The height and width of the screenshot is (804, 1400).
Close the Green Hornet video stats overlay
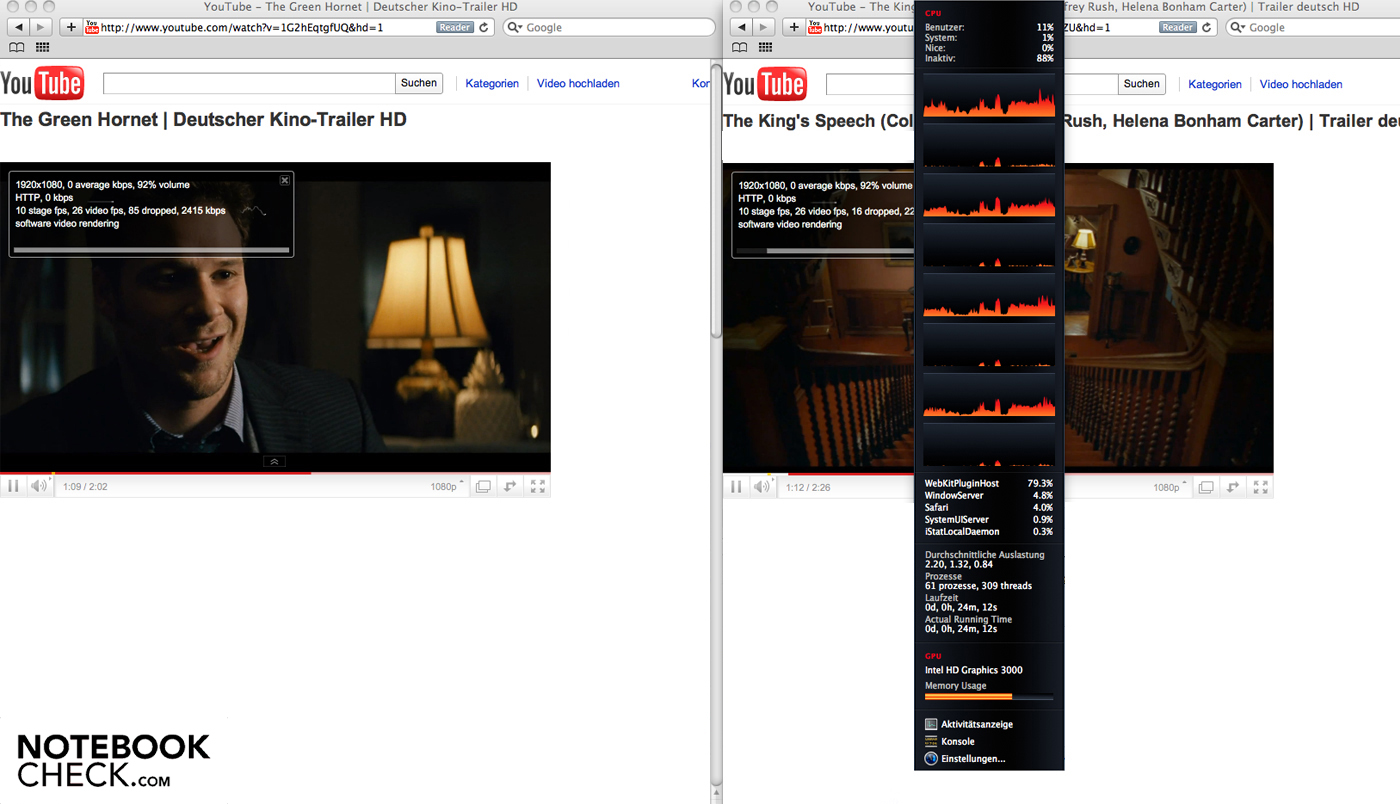[x=285, y=180]
